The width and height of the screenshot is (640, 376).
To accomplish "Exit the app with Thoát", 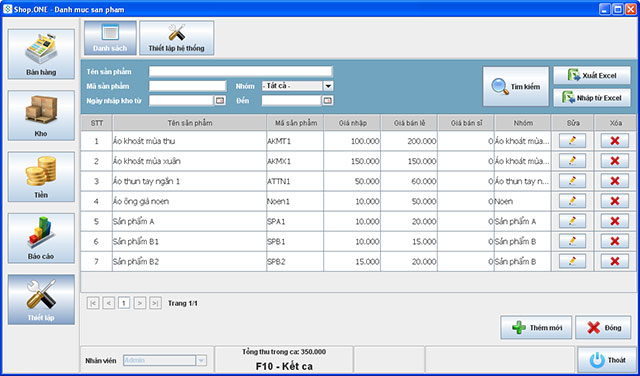I will [x=607, y=360].
